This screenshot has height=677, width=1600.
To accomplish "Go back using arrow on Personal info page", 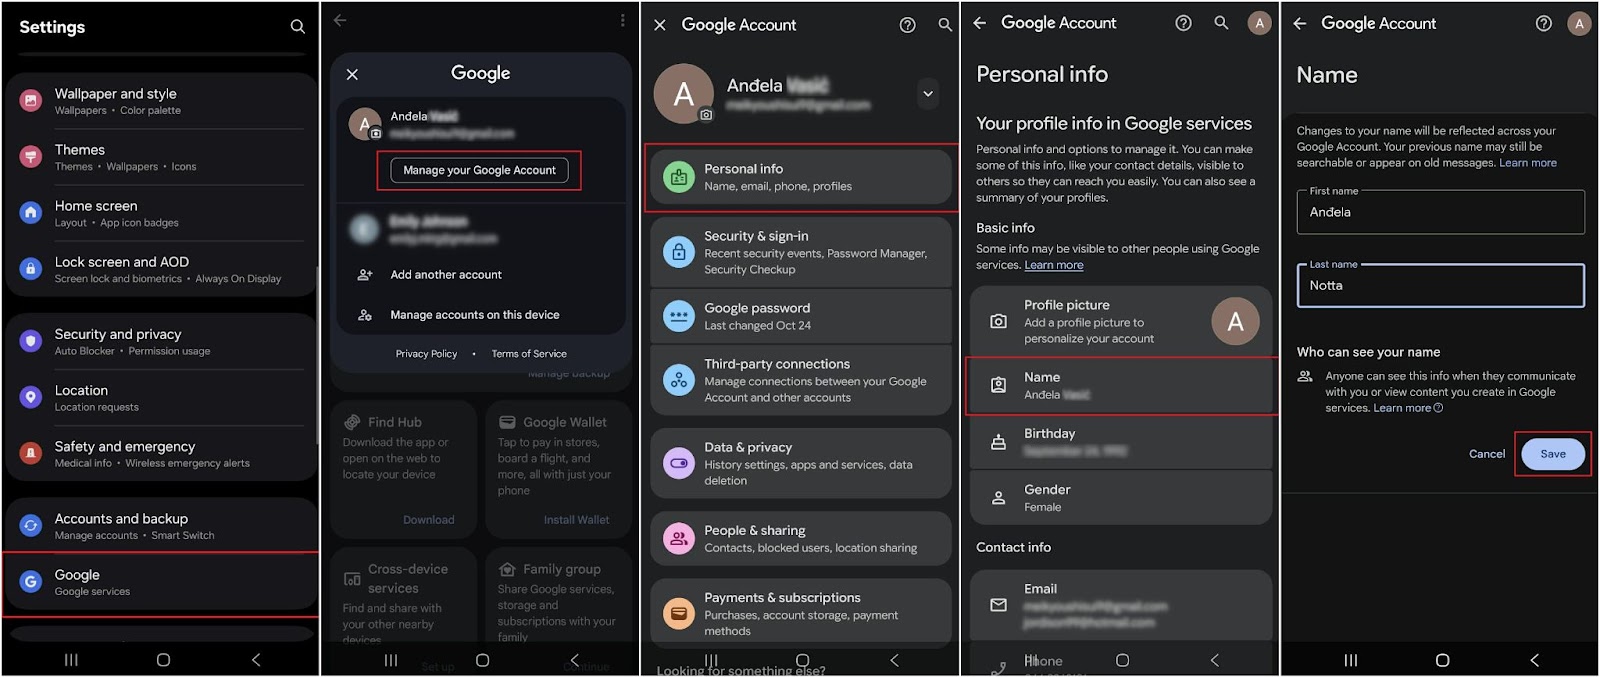I will [980, 23].
